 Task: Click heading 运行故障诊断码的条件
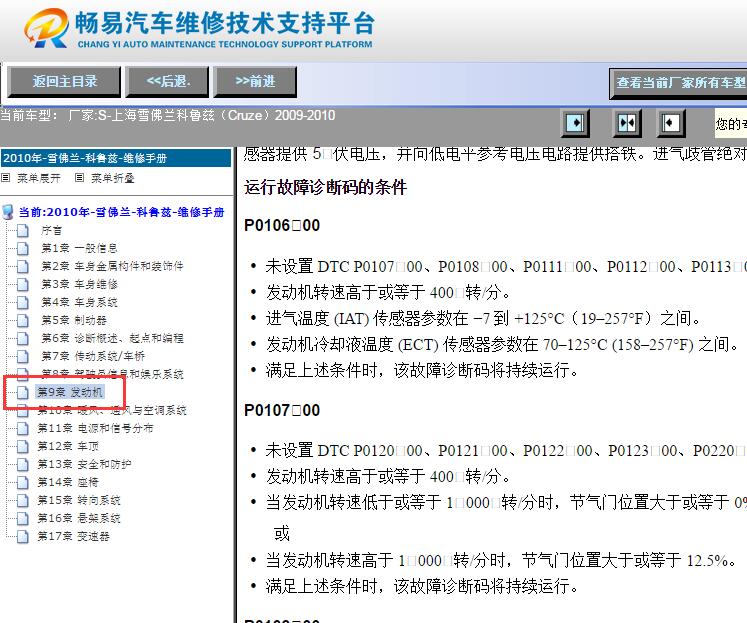(325, 187)
